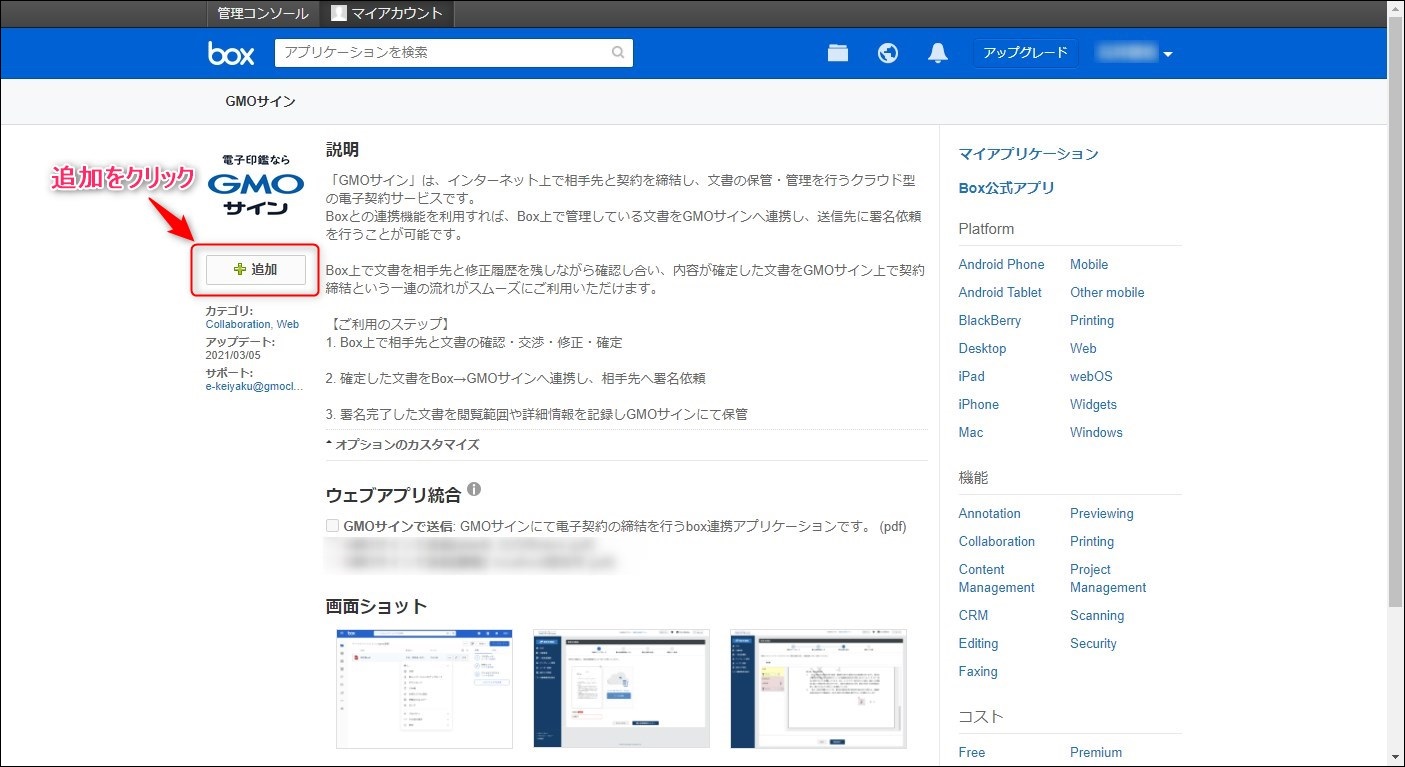
Task: Filter by Annotation feature
Action: point(989,513)
